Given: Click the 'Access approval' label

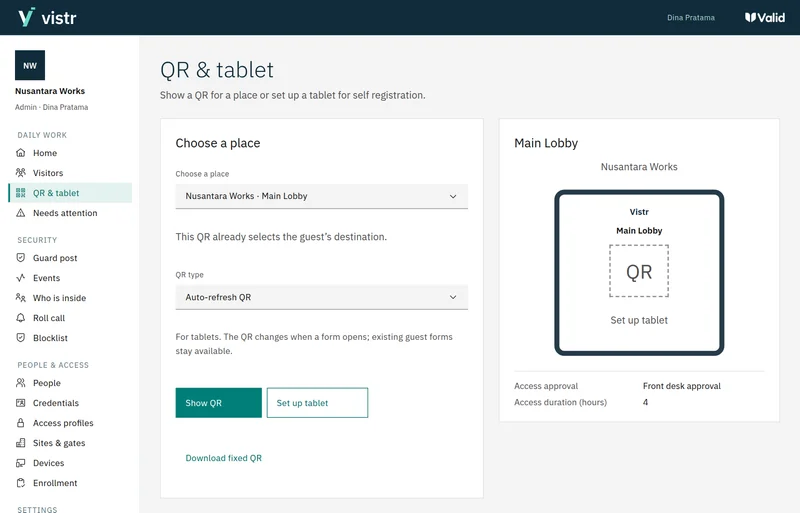Looking at the screenshot, I should point(546,386).
